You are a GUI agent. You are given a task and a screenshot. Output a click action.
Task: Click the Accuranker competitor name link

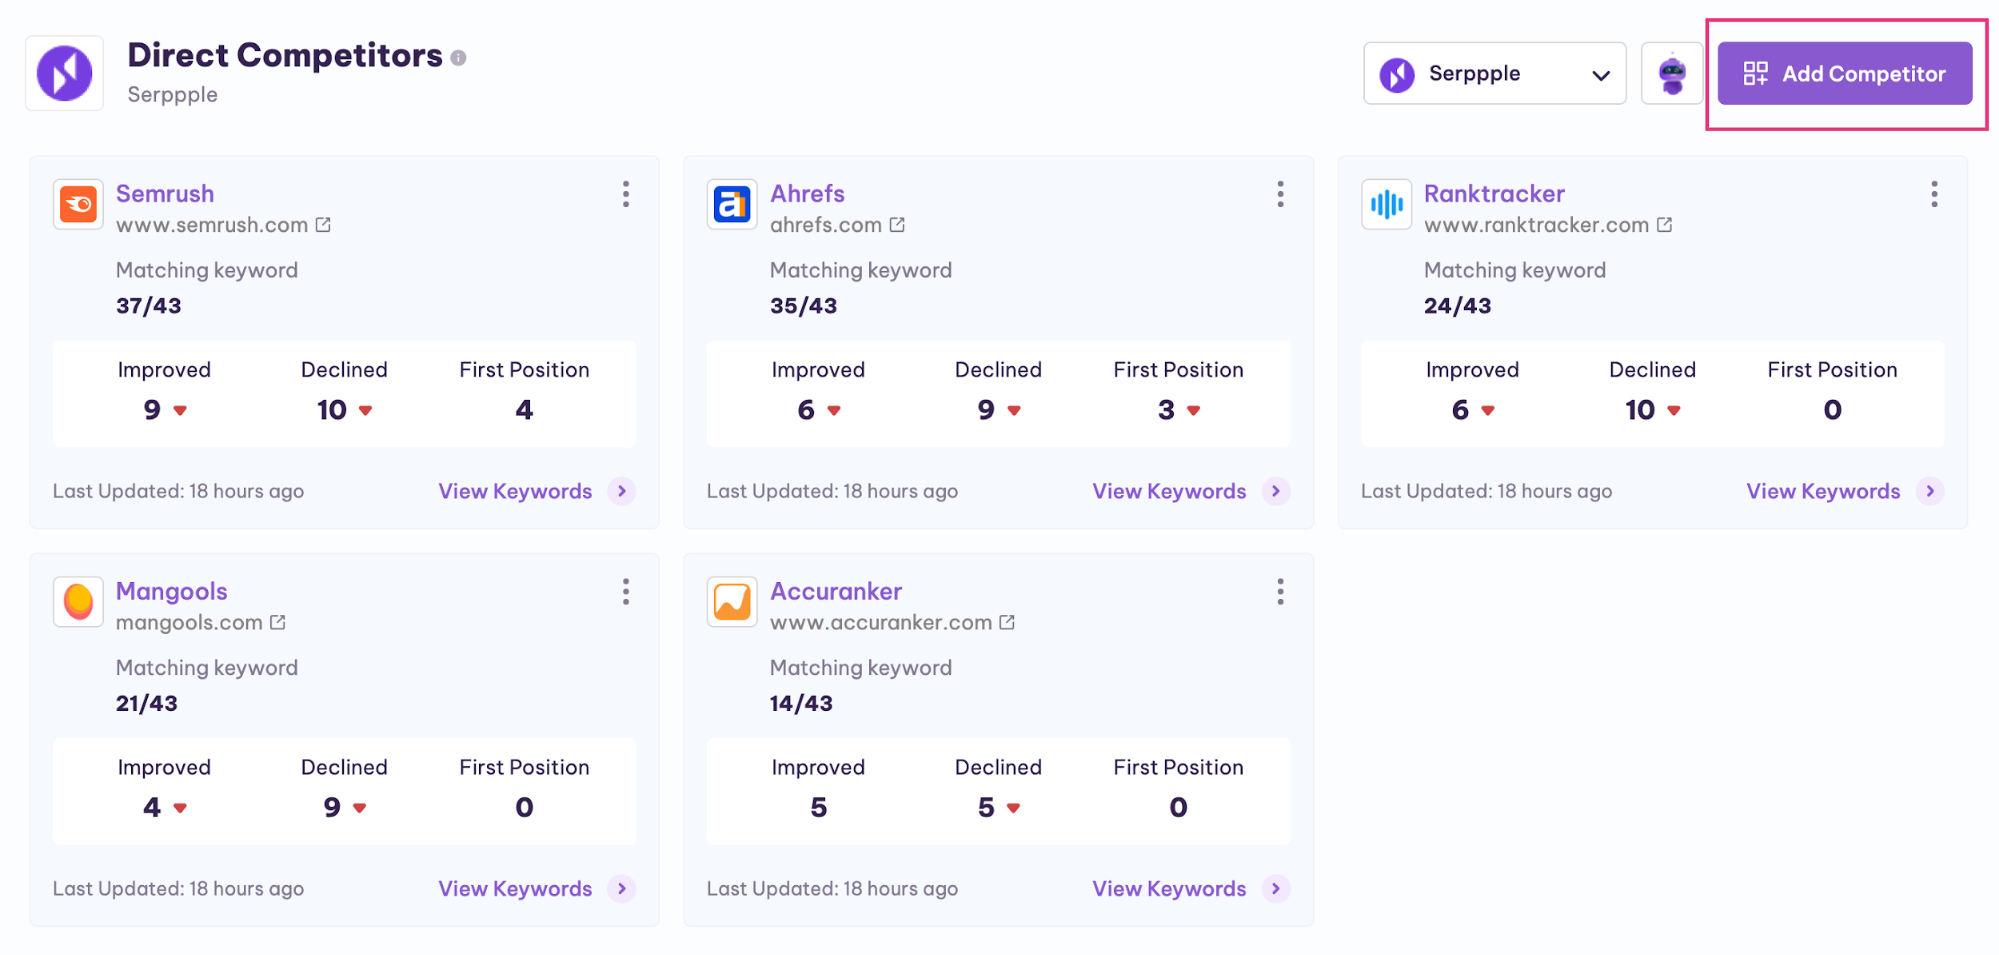click(836, 591)
